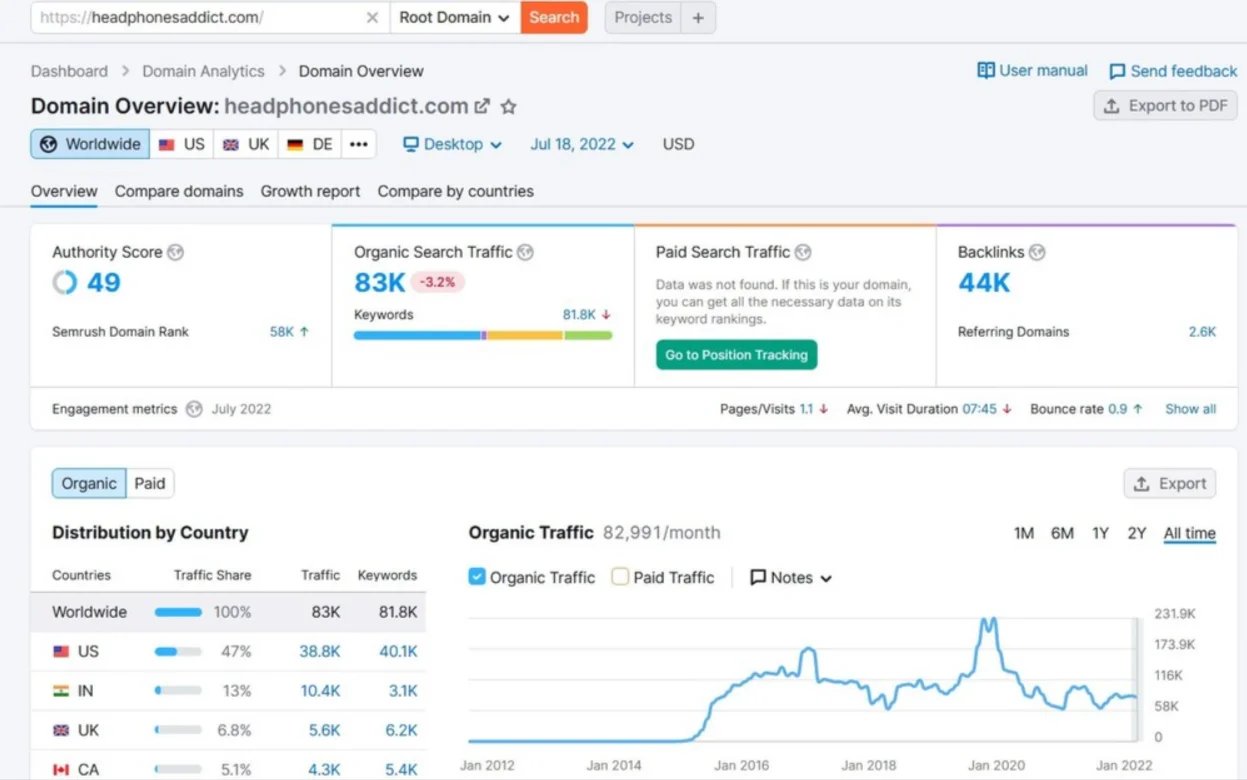Star the domain as favorite

click(x=508, y=106)
